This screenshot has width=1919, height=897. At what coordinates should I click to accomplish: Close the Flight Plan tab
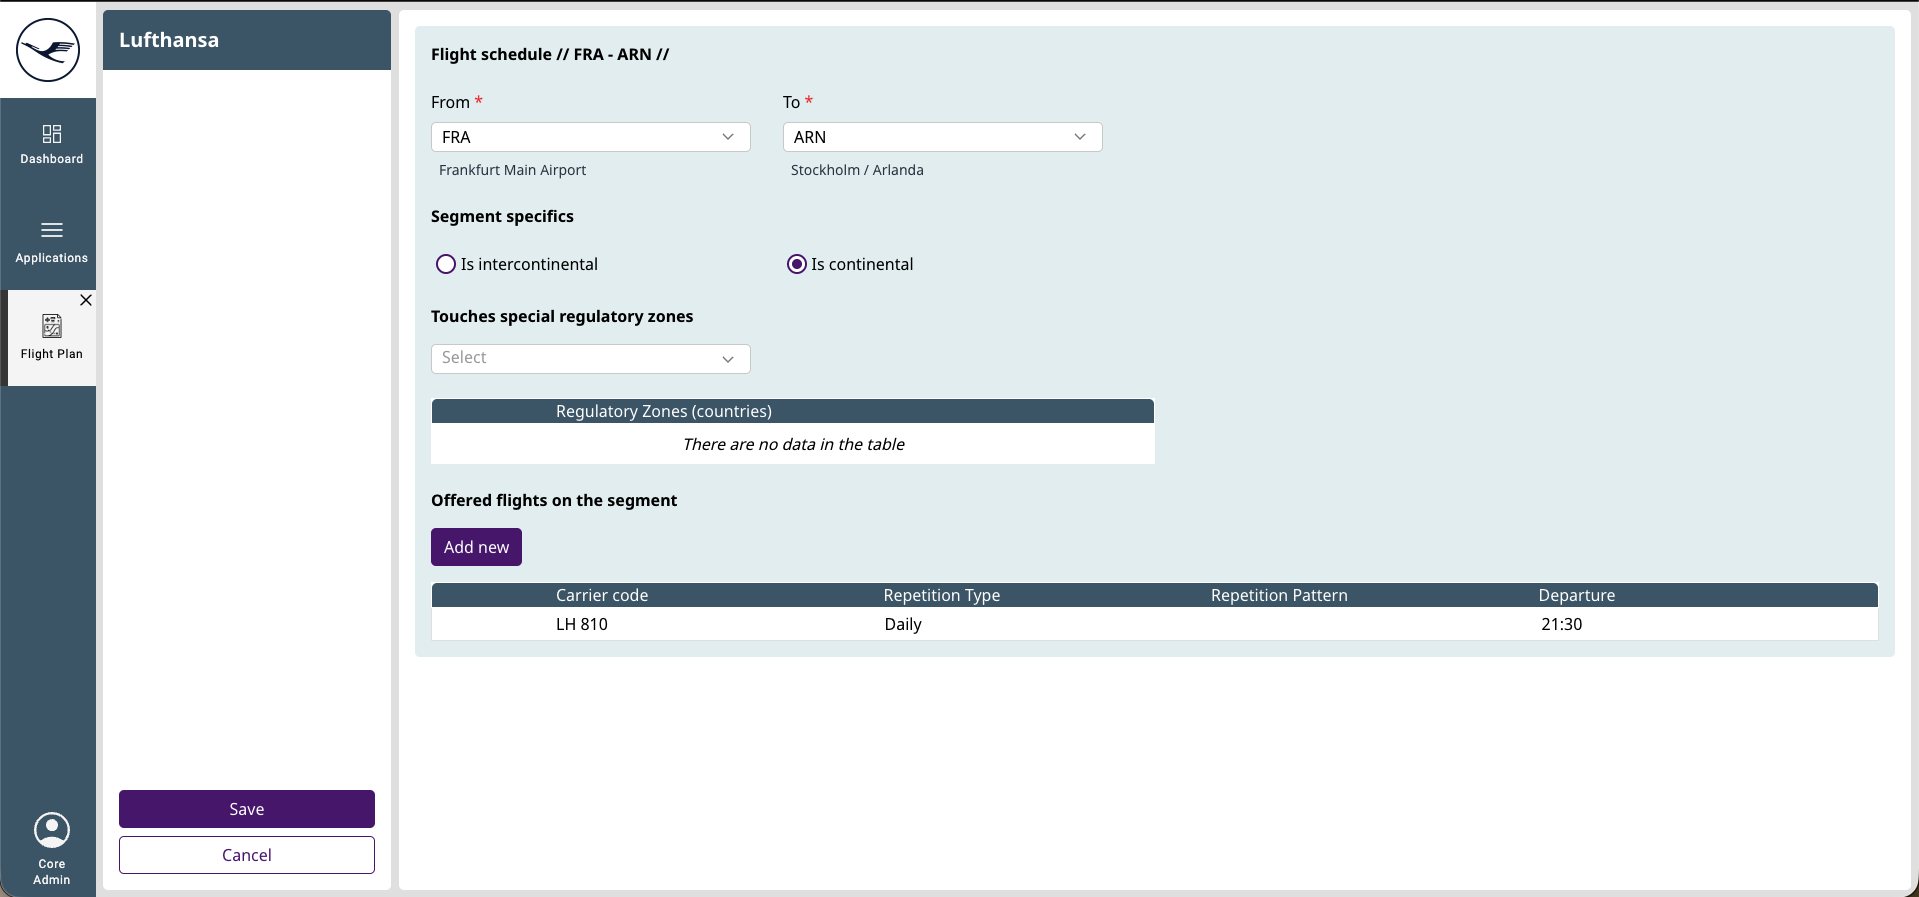point(86,300)
